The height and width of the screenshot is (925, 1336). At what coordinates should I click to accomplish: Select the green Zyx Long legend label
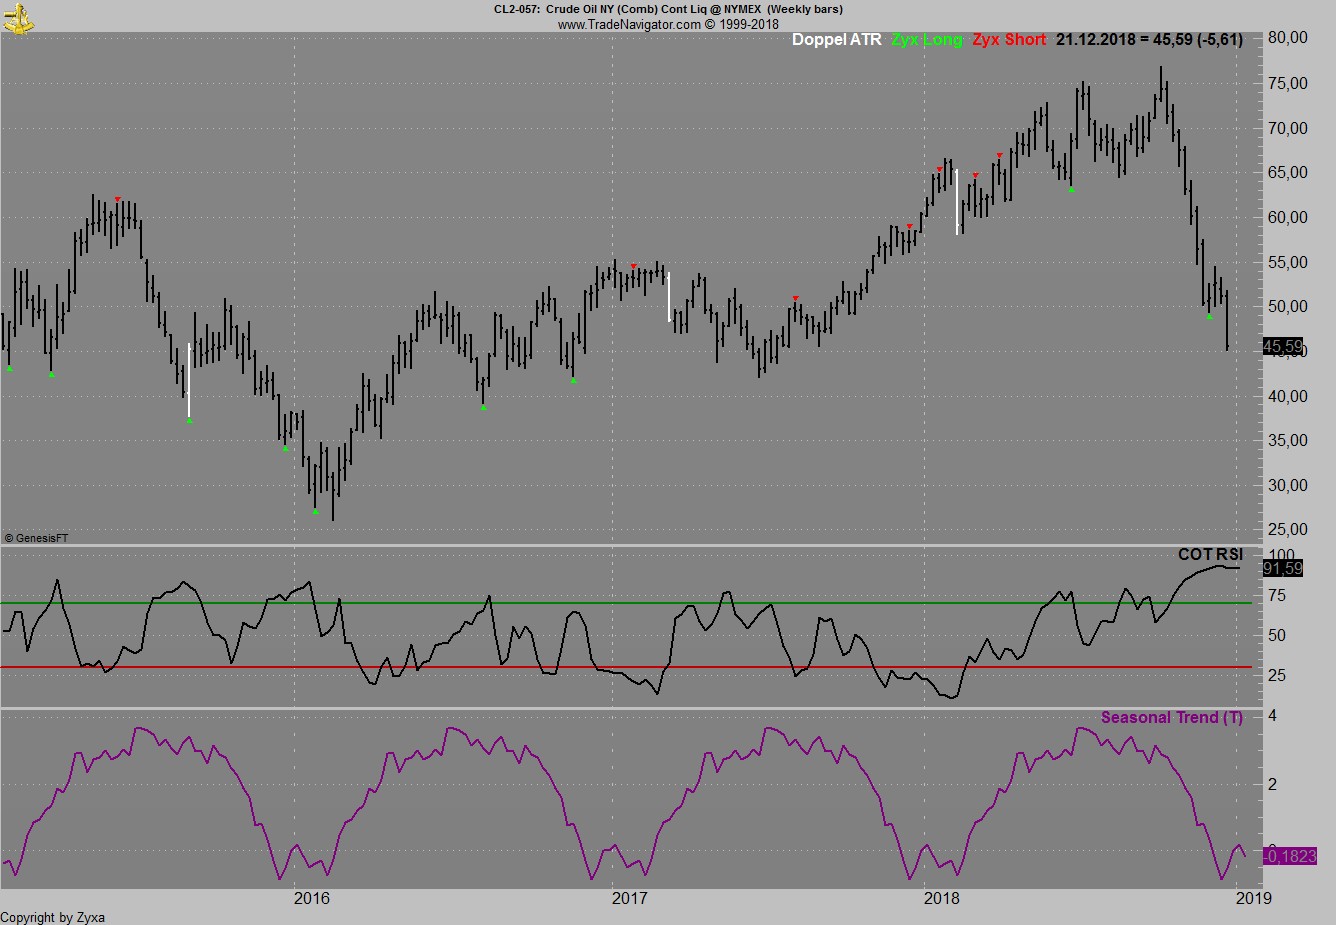click(927, 40)
